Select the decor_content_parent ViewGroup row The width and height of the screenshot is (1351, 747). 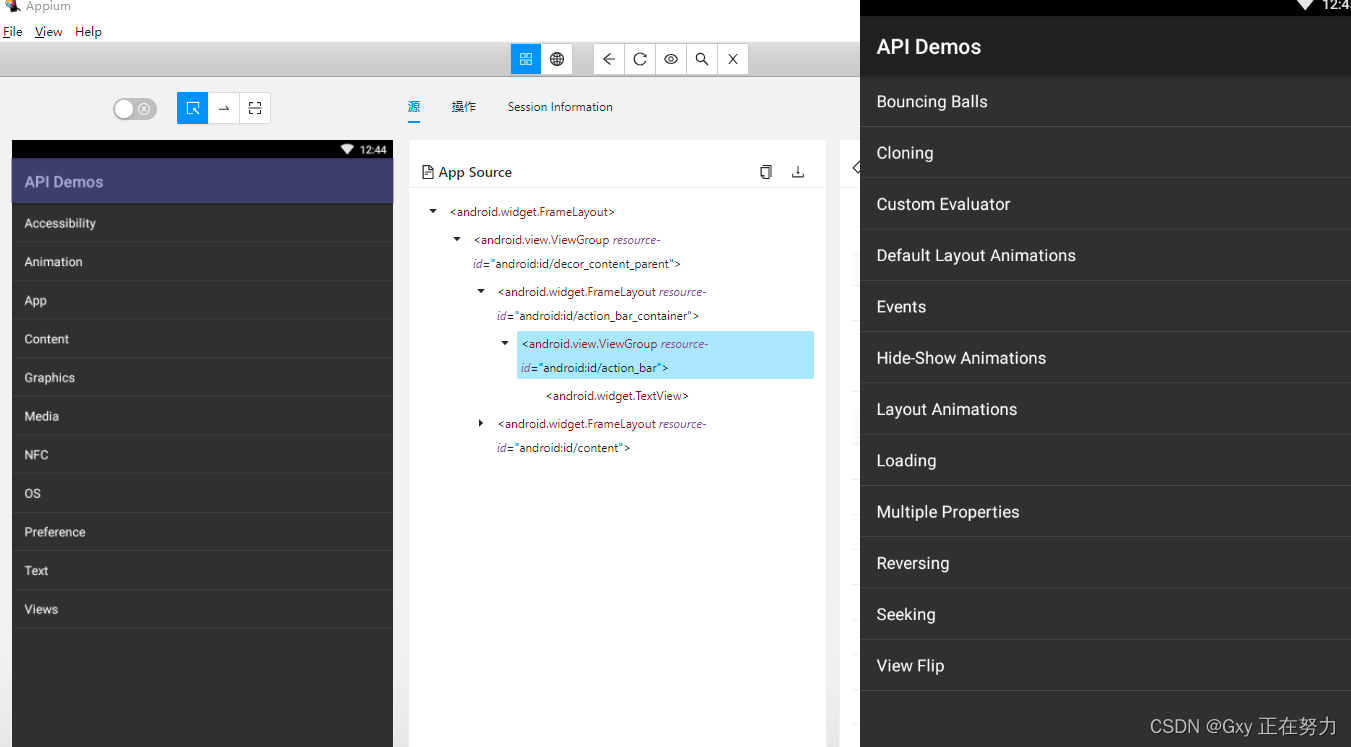(x=577, y=252)
